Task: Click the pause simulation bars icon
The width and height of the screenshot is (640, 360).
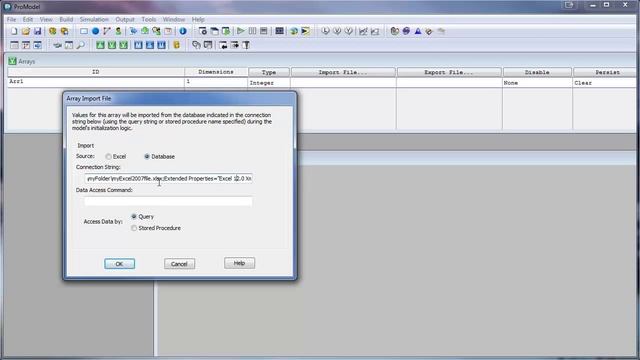Action: 252,31
